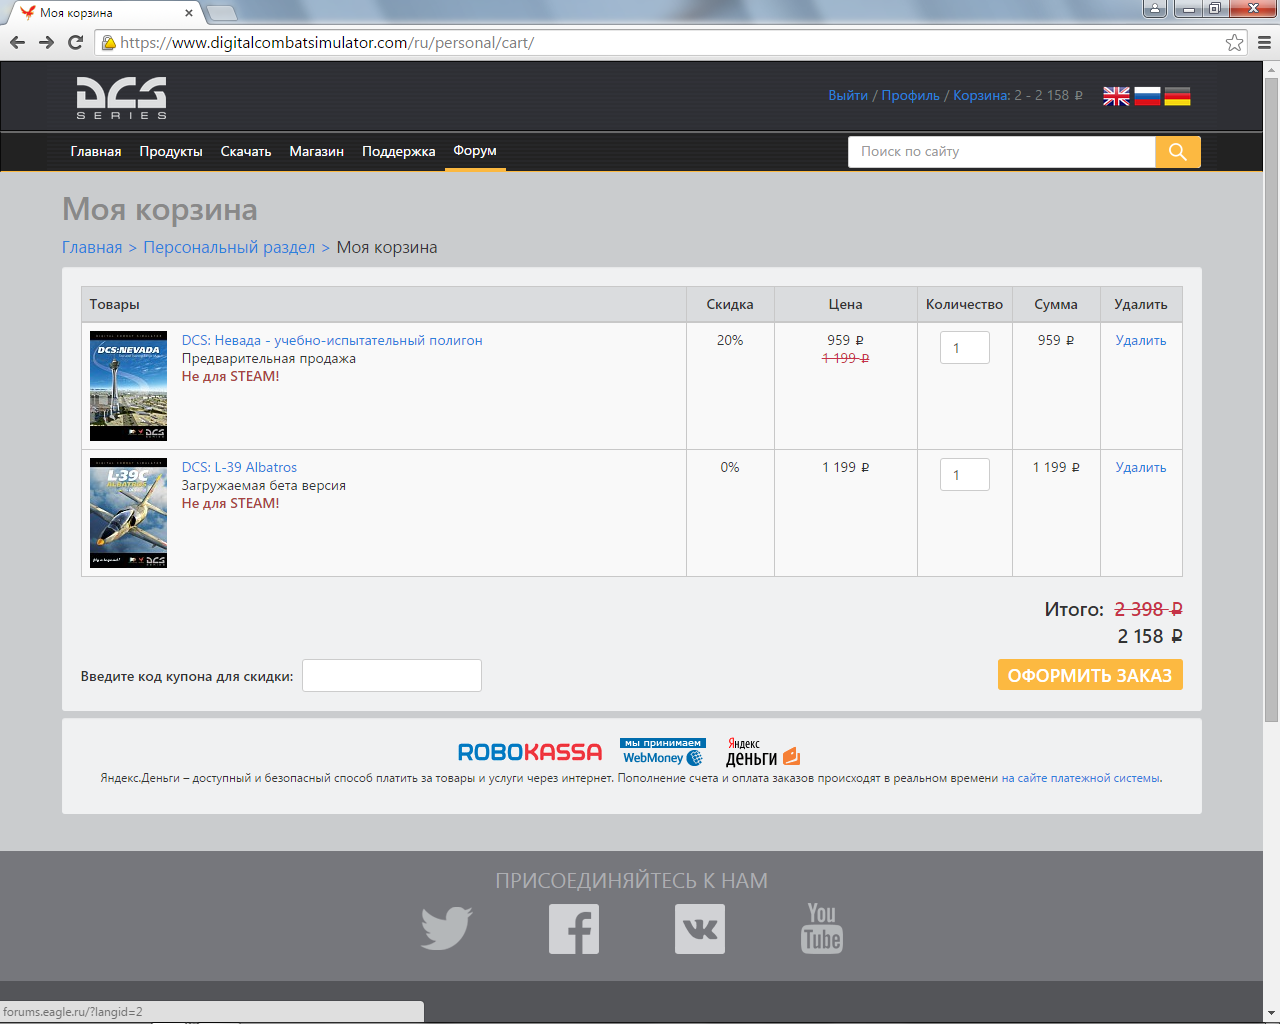1280x1024 pixels.
Task: Reload the page with refresh icon
Action: tap(75, 42)
